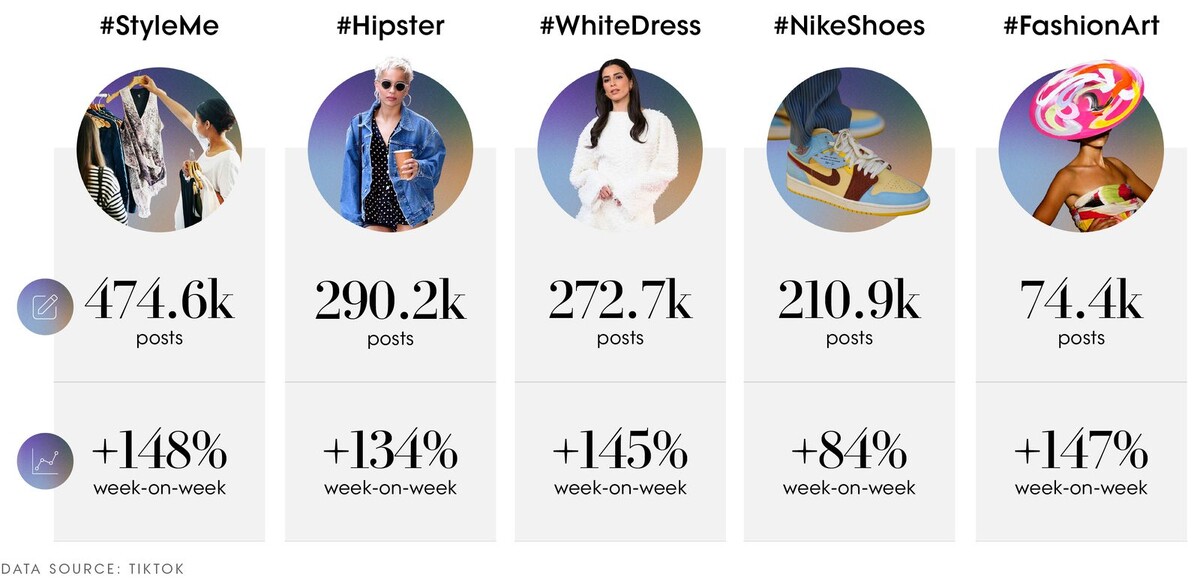
Task: Click the +148% week-on-week stat
Action: tap(159, 464)
